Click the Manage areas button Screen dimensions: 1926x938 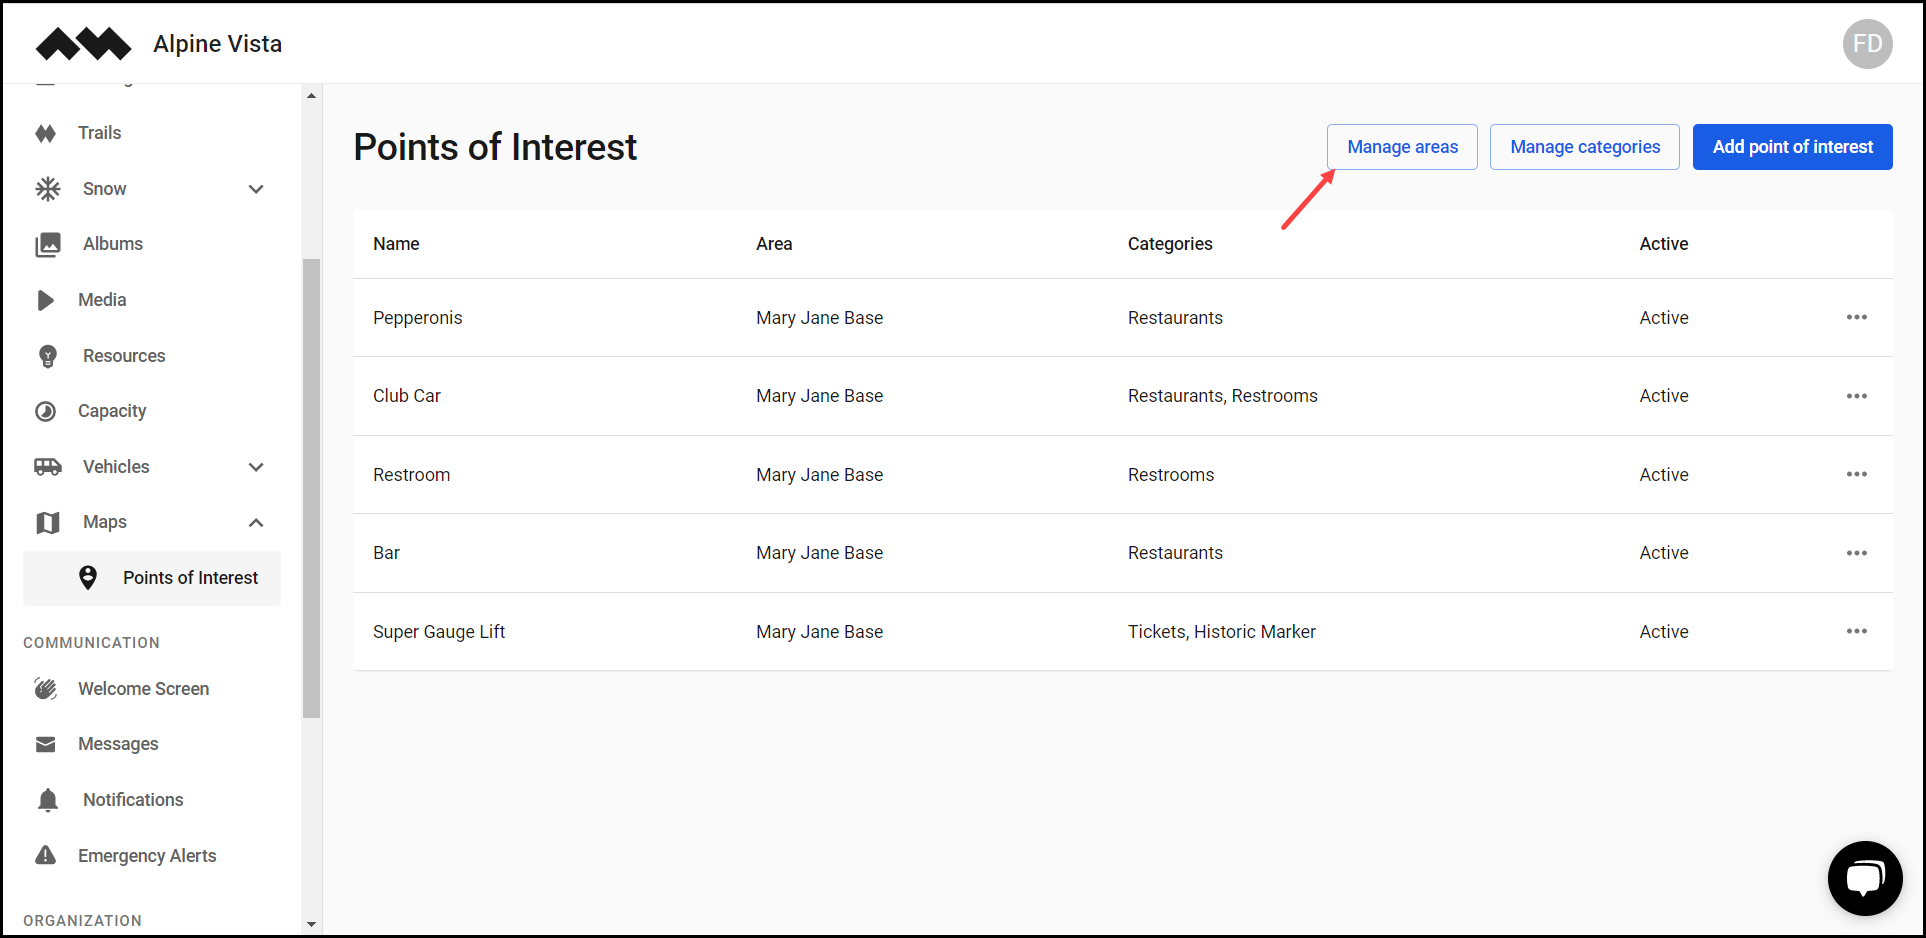pyautogui.click(x=1402, y=147)
